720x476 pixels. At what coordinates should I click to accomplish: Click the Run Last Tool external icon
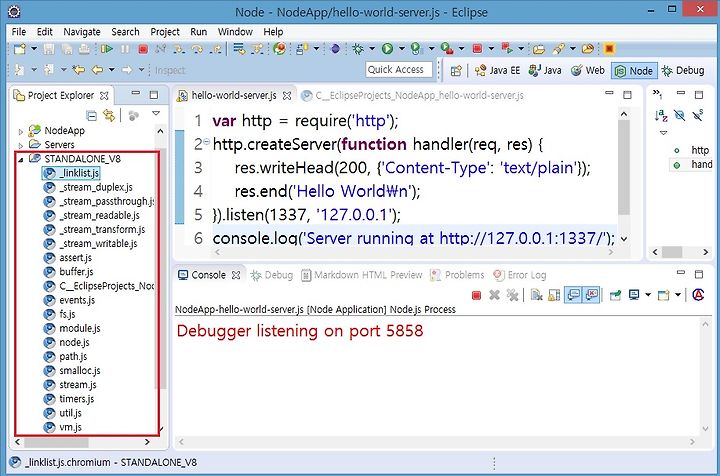pyautogui.click(x=446, y=49)
